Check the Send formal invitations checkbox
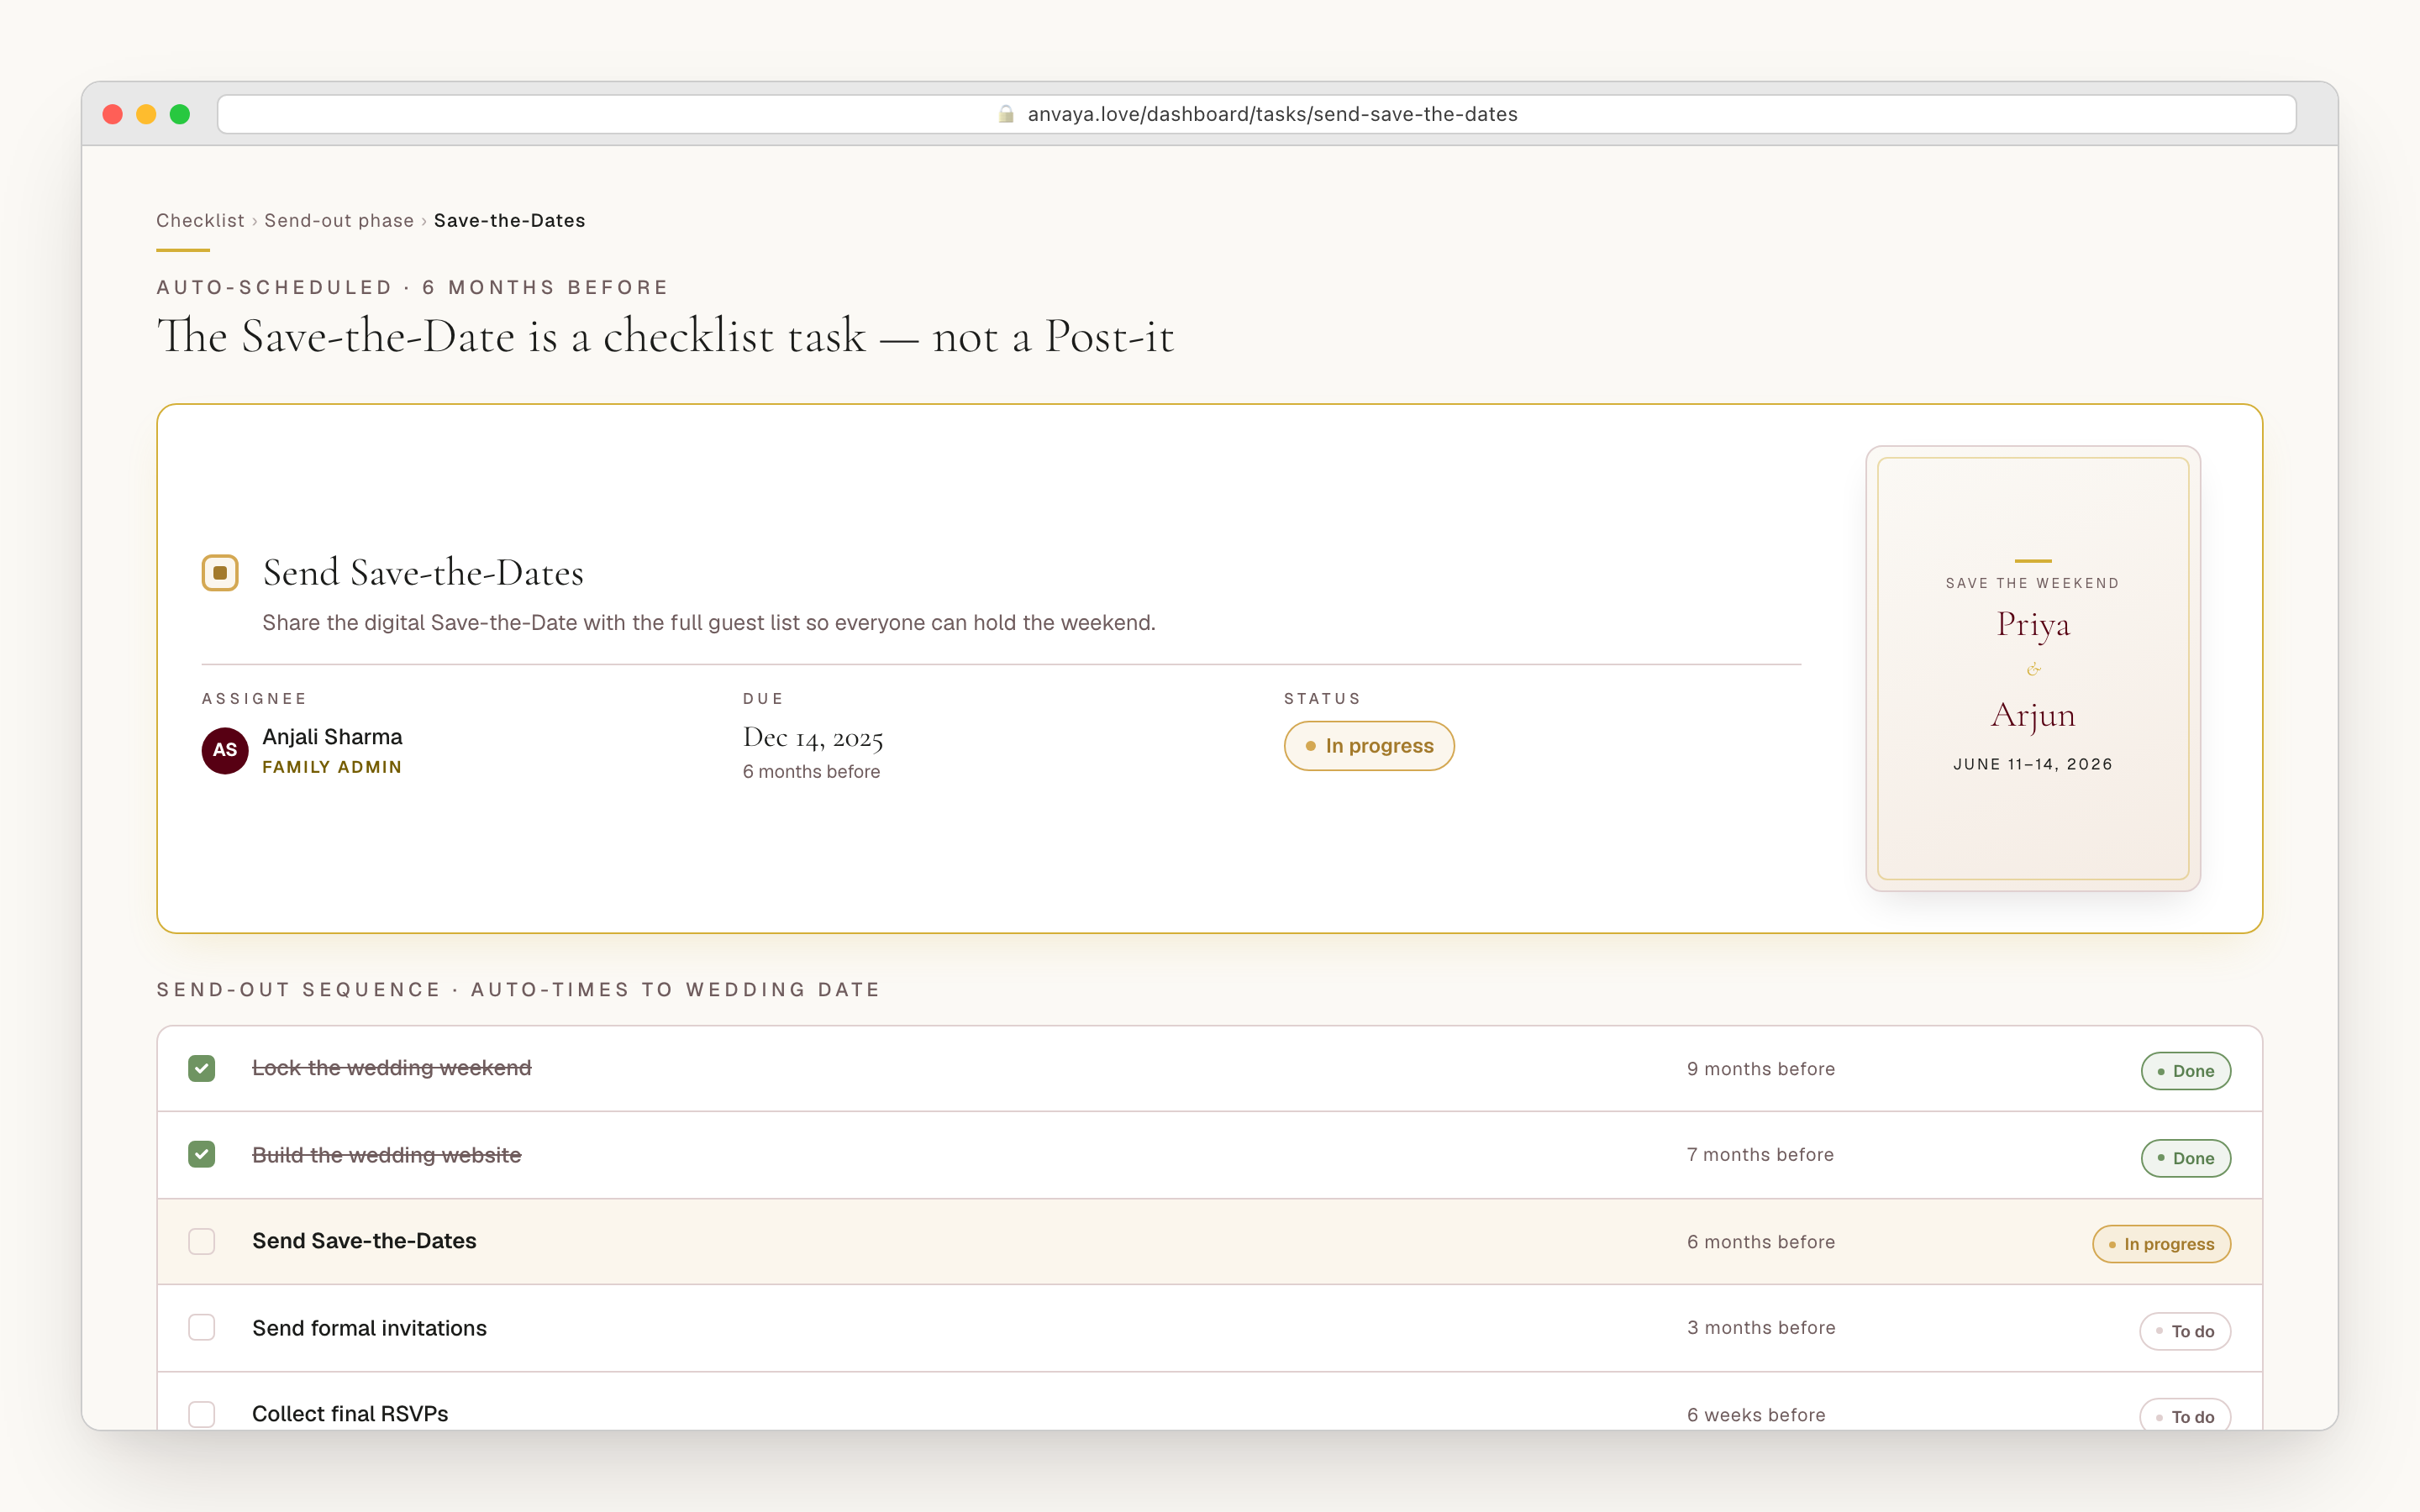 point(202,1327)
